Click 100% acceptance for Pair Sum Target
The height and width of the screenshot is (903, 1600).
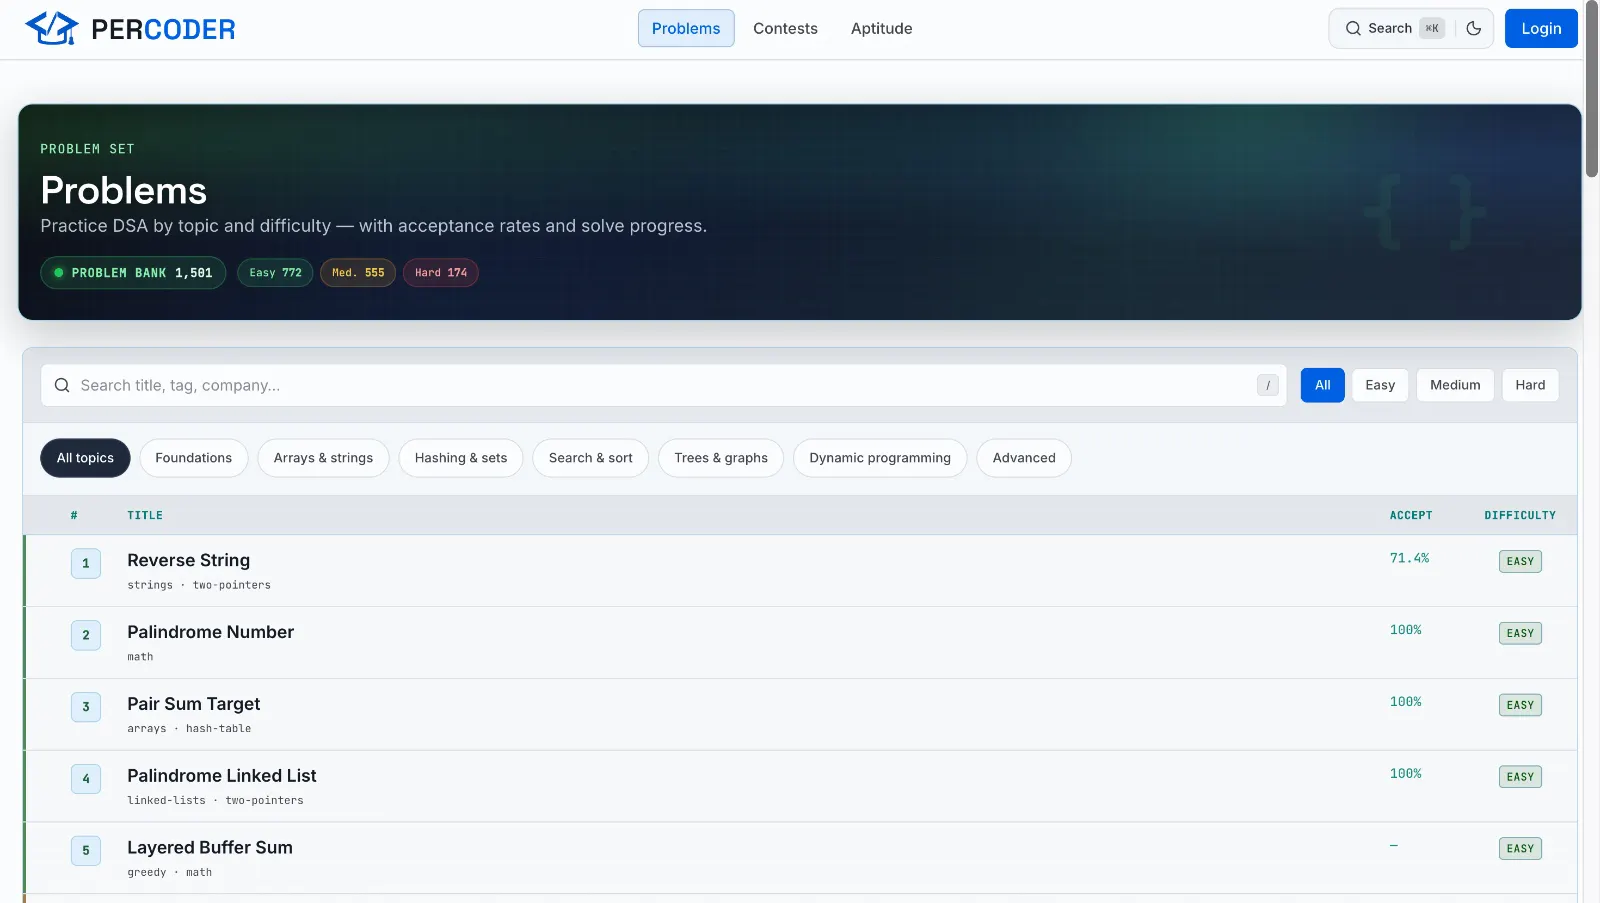coord(1405,703)
